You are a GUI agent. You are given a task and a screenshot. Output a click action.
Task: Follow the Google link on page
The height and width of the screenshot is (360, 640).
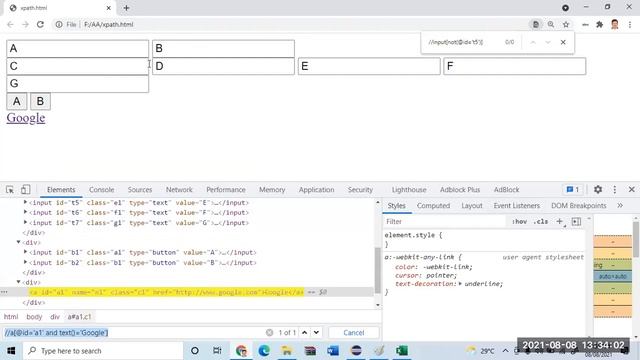click(26, 118)
